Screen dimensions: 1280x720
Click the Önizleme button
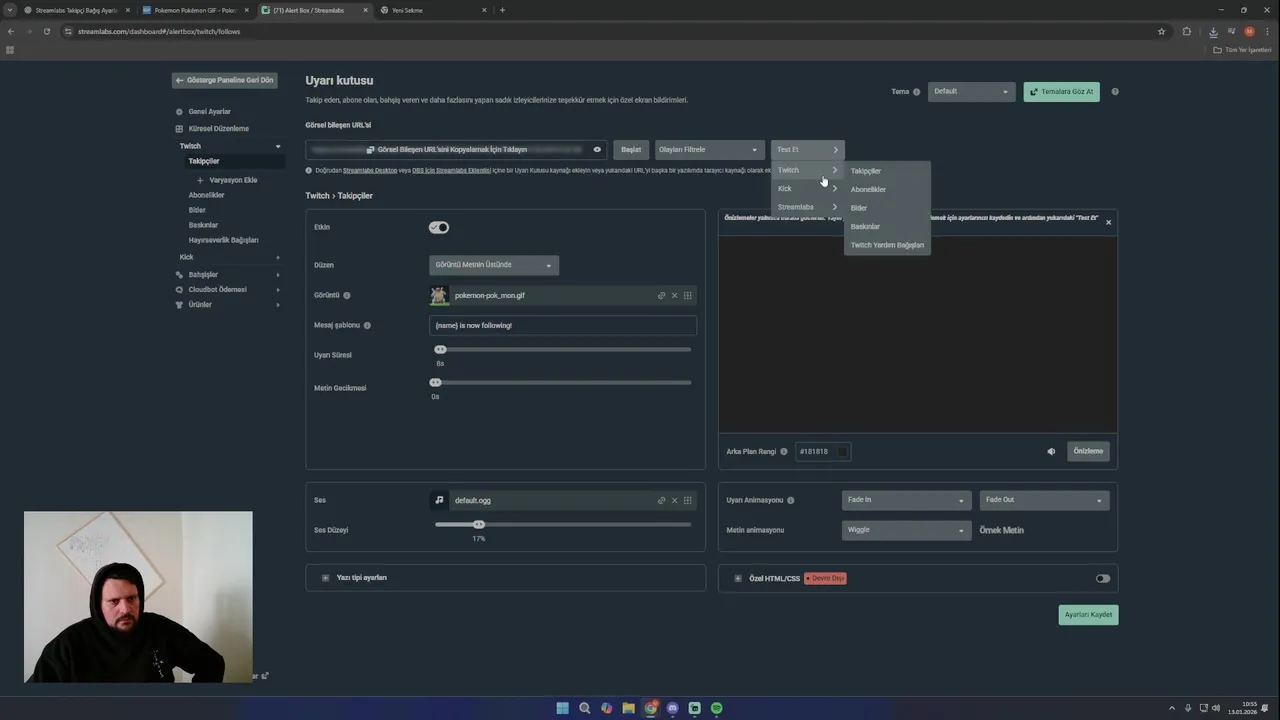[x=1088, y=452]
